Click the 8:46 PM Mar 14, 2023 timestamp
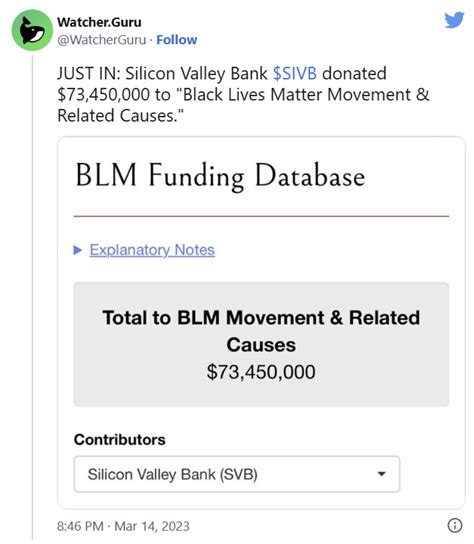474x544 pixels. click(123, 526)
